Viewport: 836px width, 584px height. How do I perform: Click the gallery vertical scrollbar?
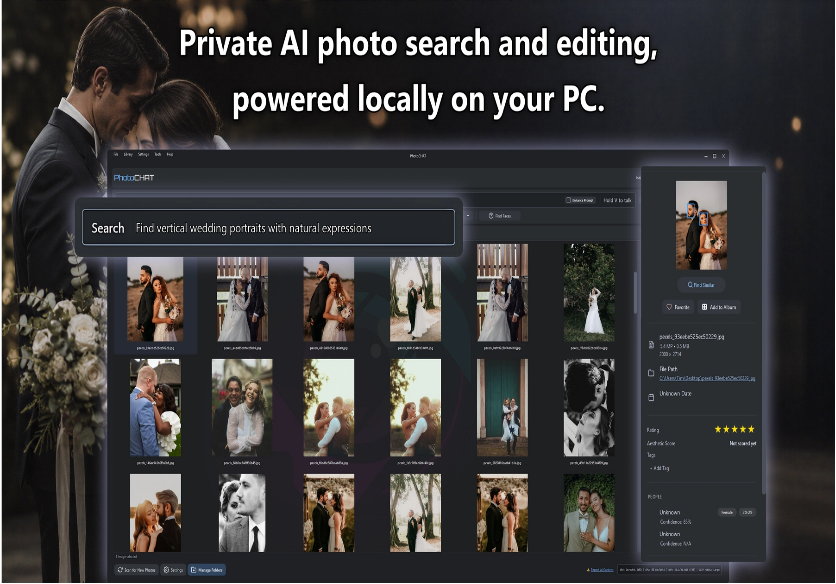tap(636, 293)
